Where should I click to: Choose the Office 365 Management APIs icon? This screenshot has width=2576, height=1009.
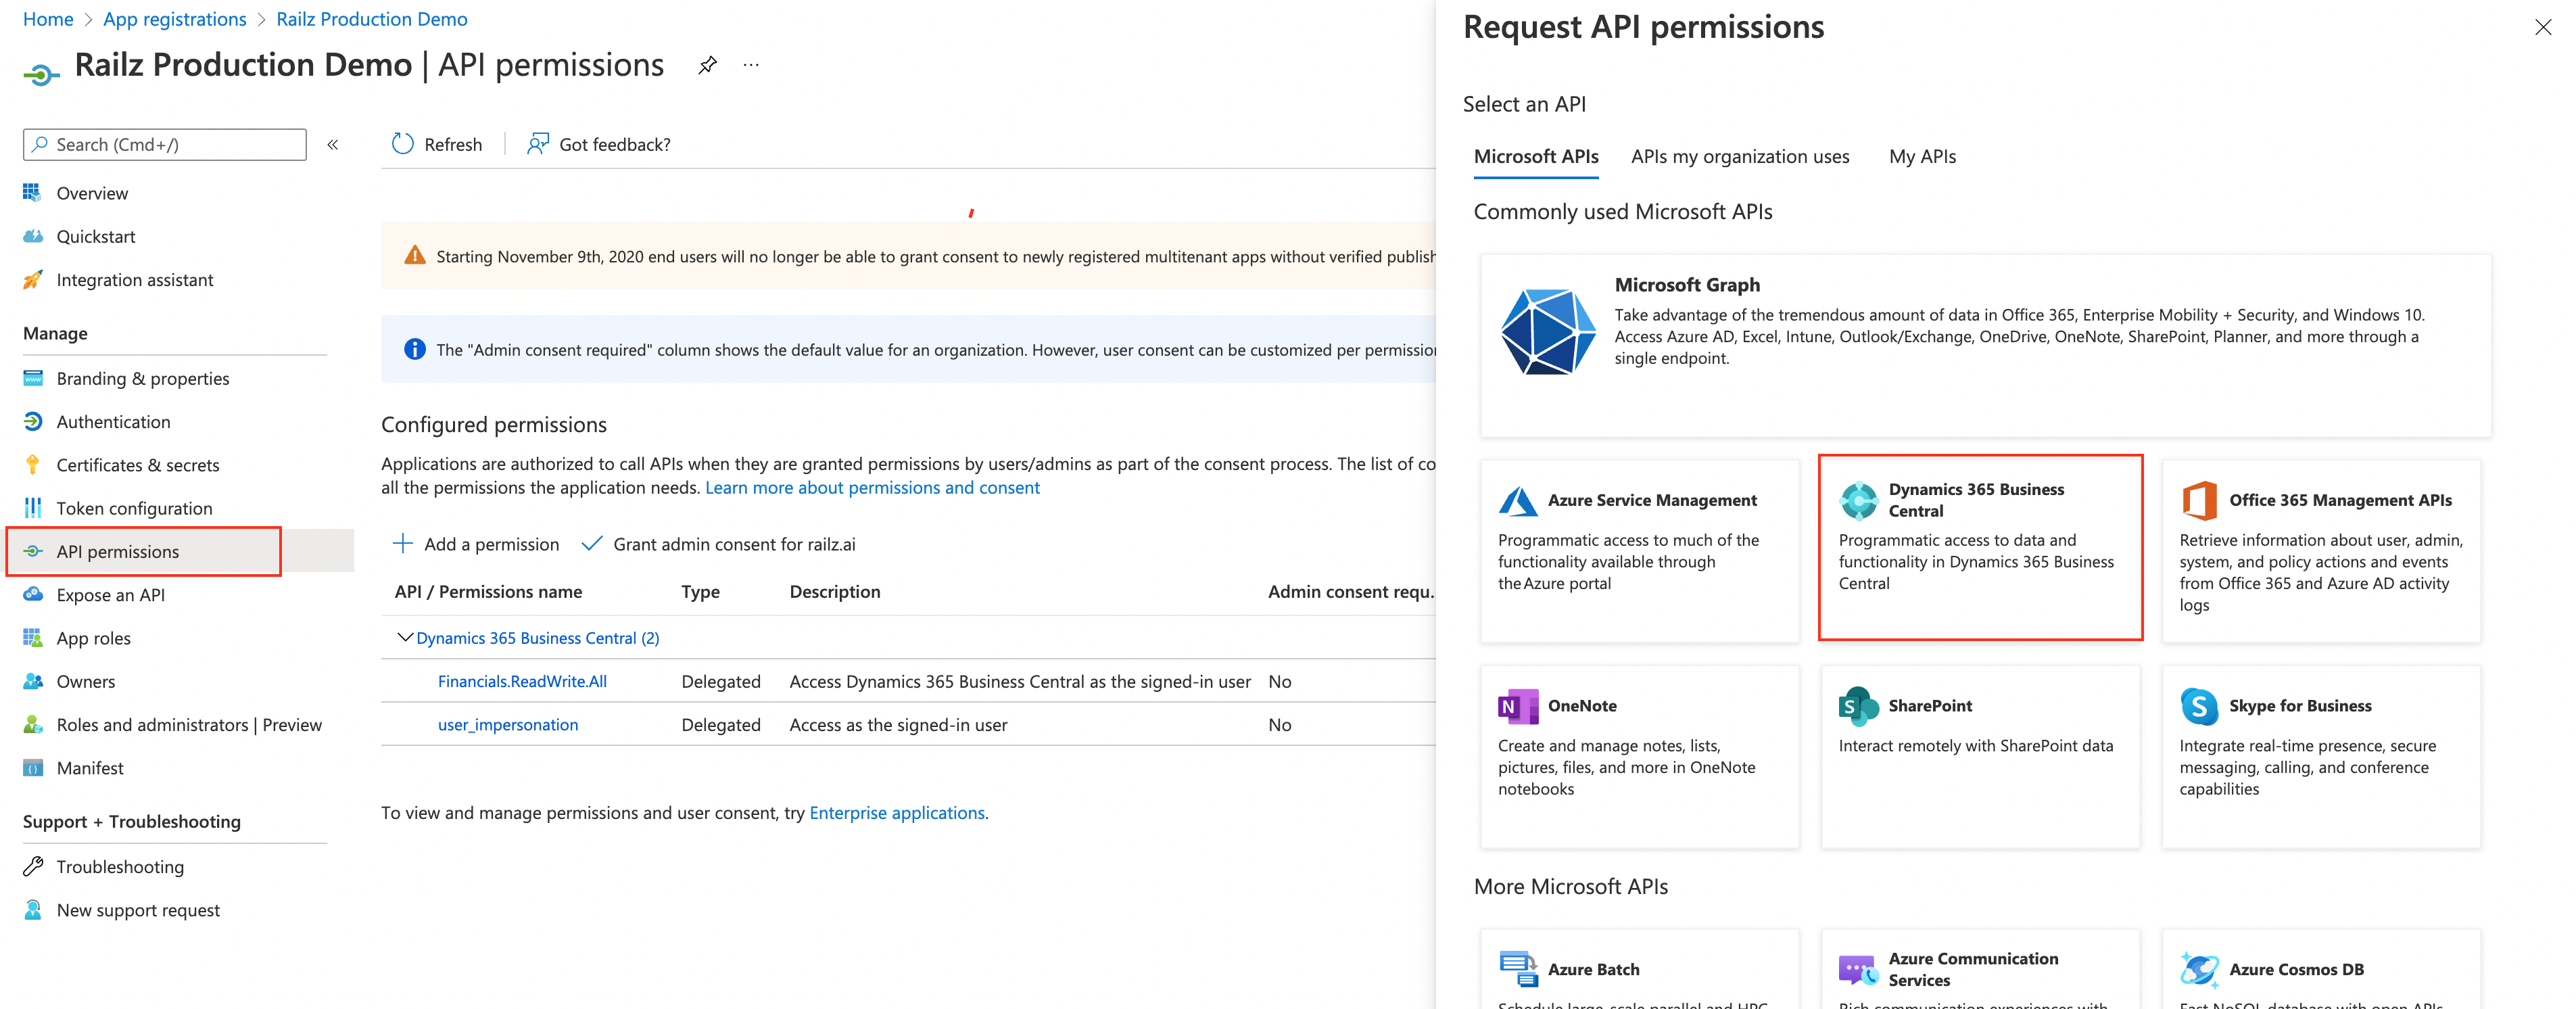point(2199,500)
